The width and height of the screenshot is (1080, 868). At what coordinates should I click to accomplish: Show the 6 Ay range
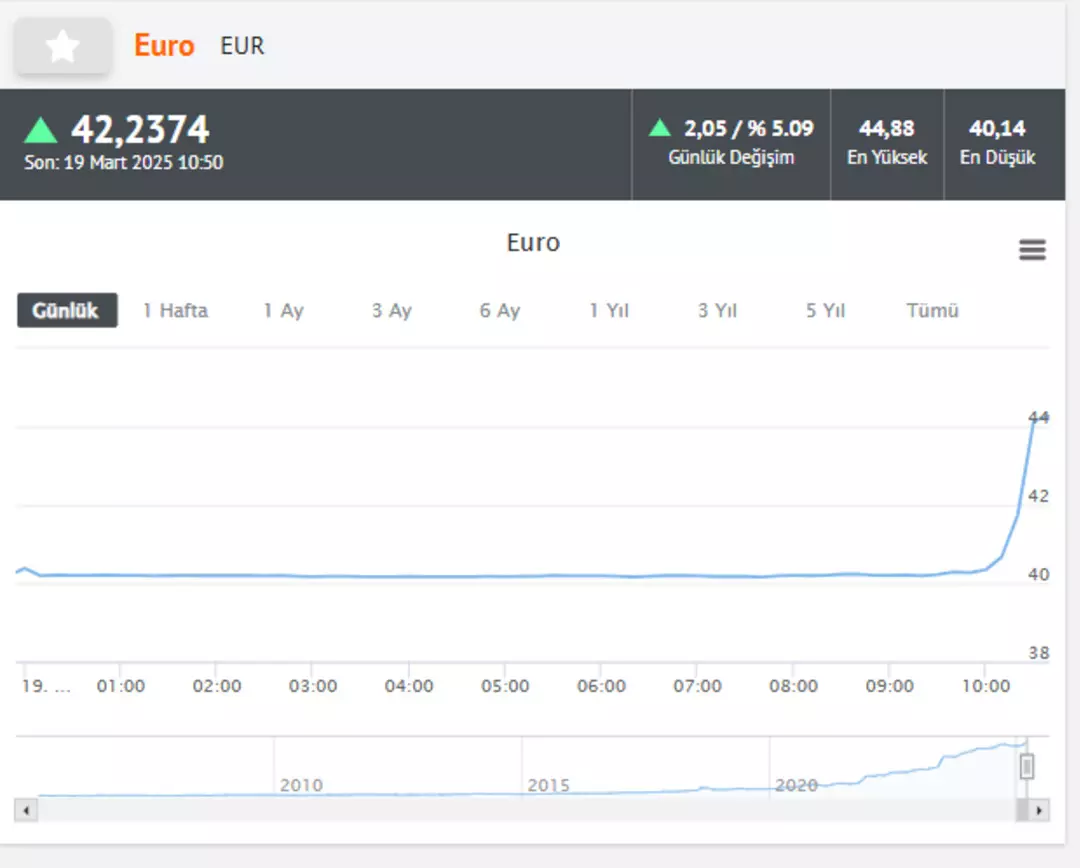pos(499,311)
